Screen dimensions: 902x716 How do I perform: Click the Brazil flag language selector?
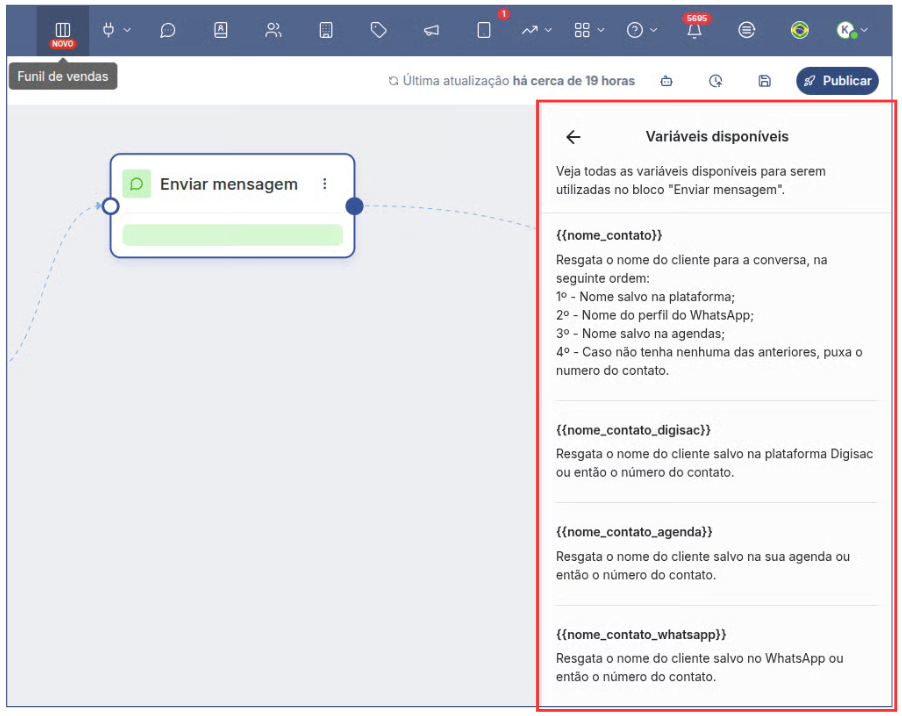click(x=799, y=30)
